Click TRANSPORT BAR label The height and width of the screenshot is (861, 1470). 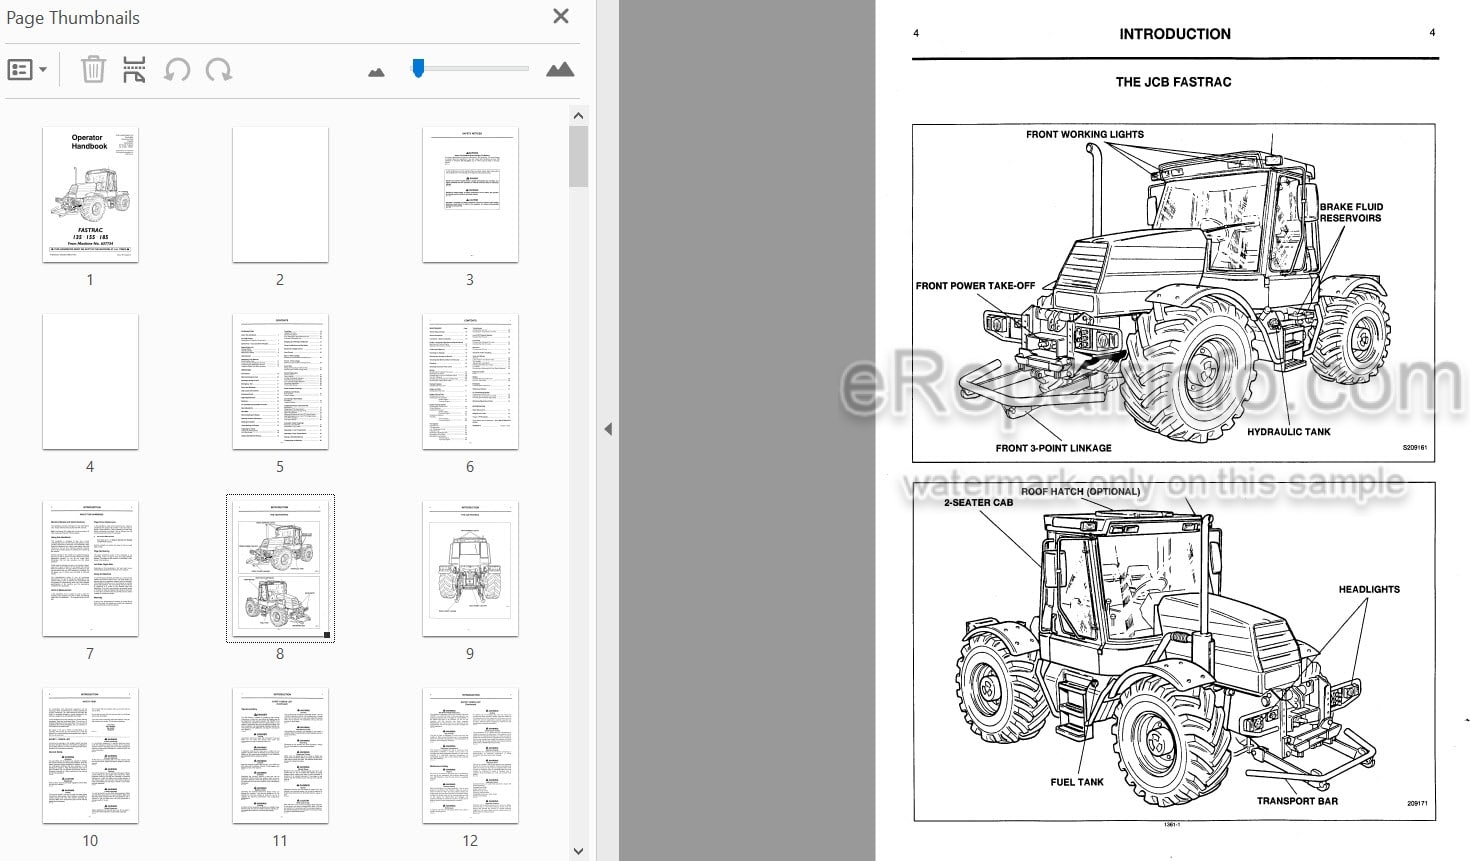tap(1297, 801)
